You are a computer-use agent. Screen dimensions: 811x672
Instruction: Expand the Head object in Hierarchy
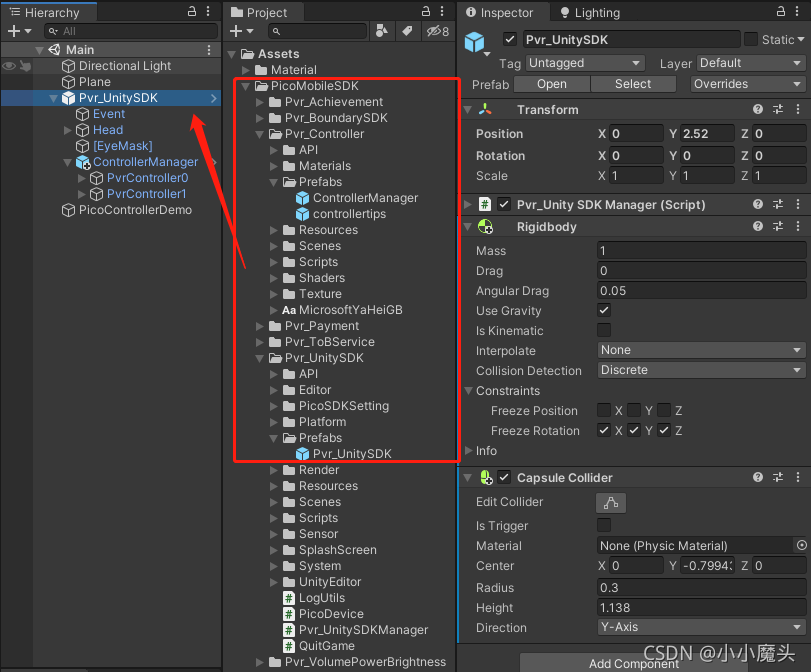(67, 130)
